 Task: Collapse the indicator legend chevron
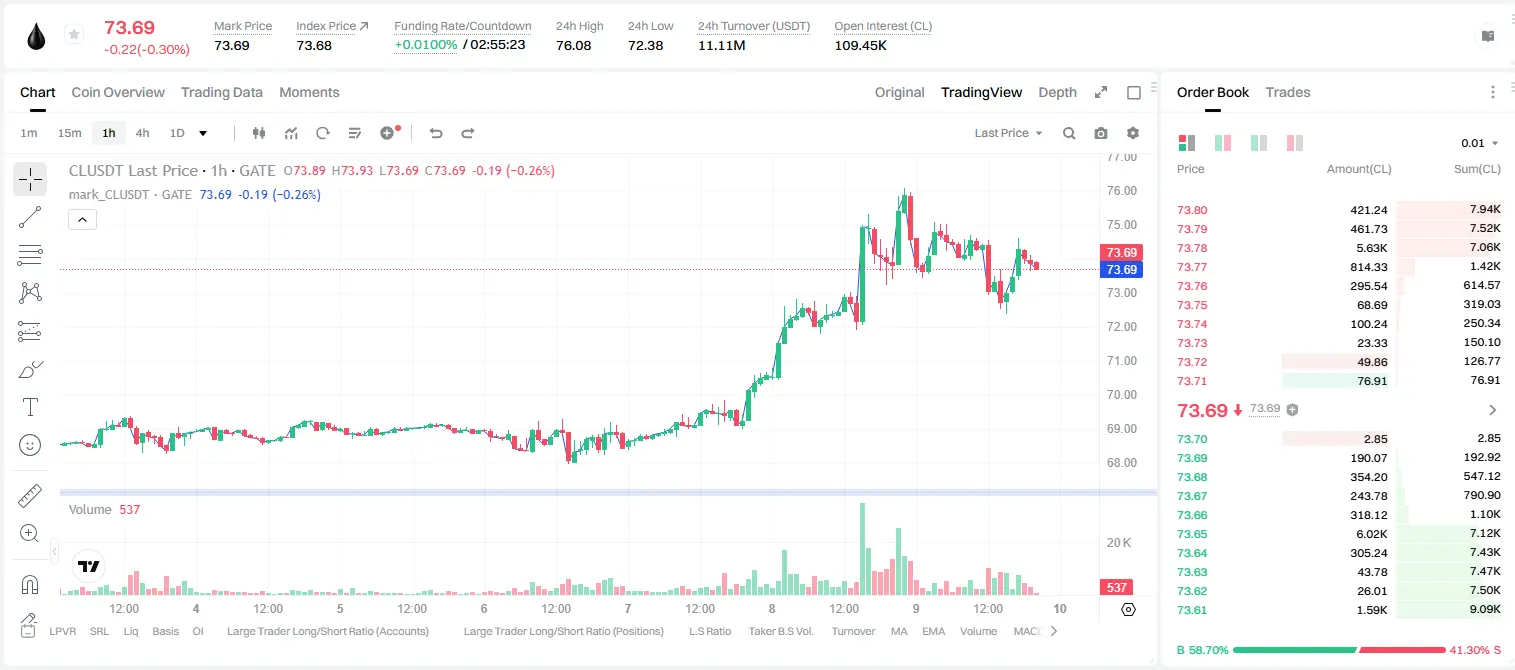(82, 220)
